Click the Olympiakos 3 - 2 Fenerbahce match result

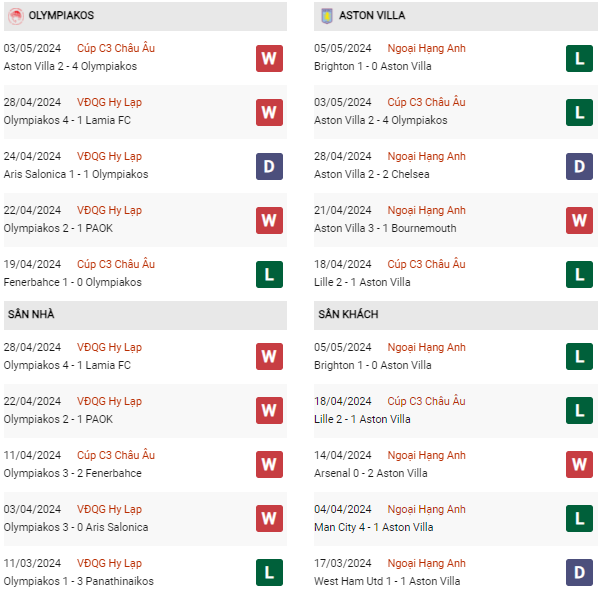[73, 474]
